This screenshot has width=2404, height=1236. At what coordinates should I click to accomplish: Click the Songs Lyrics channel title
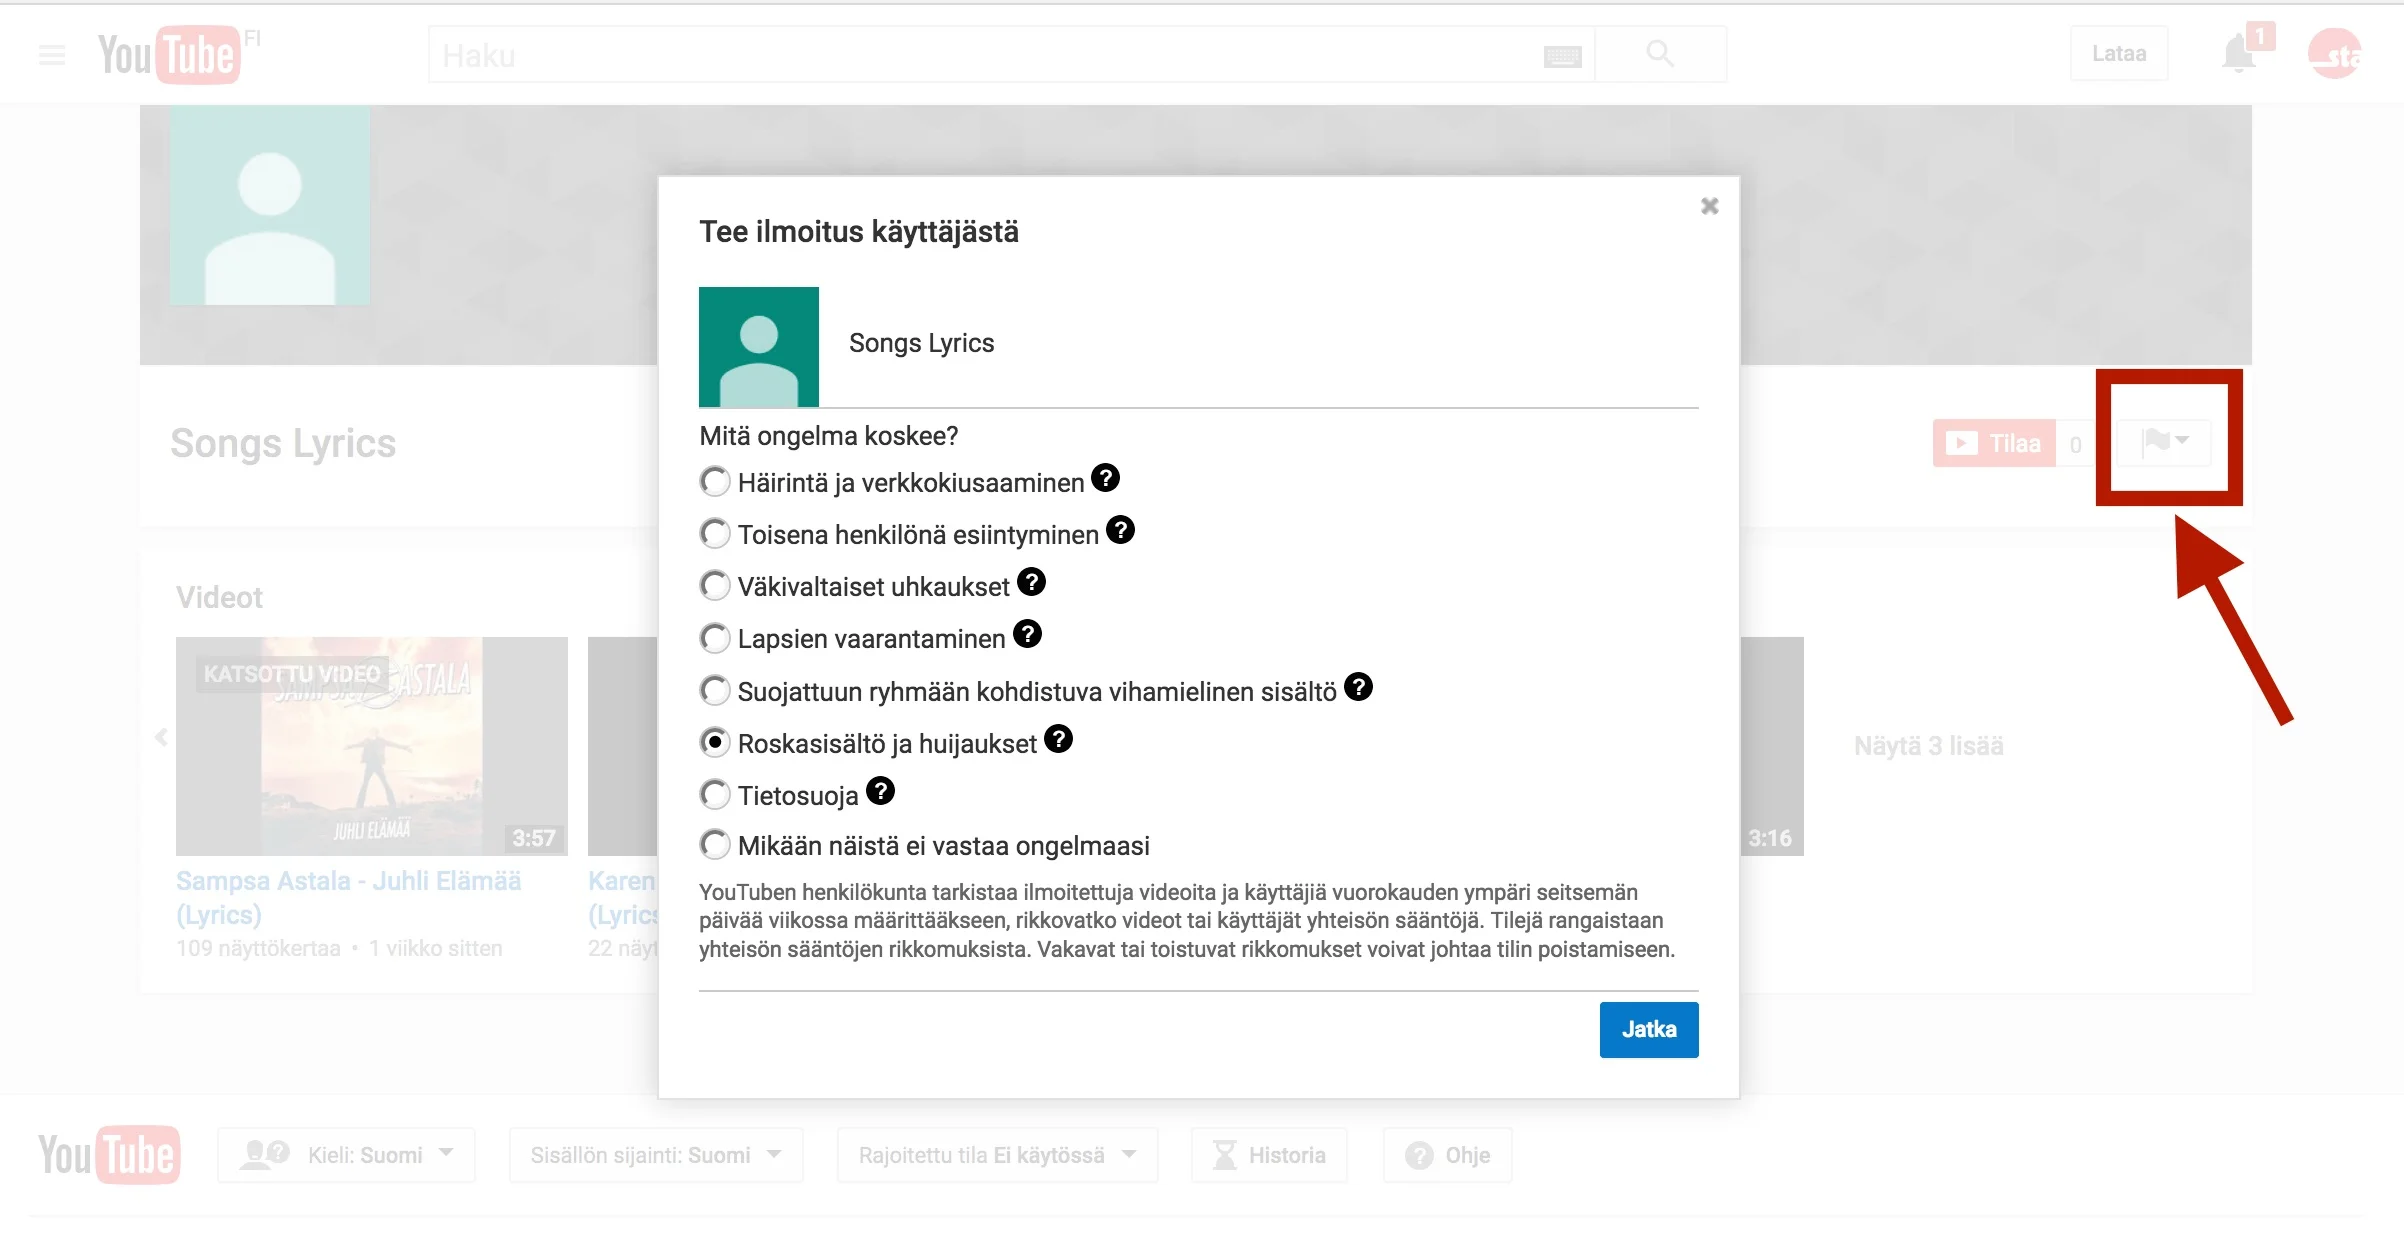click(283, 443)
